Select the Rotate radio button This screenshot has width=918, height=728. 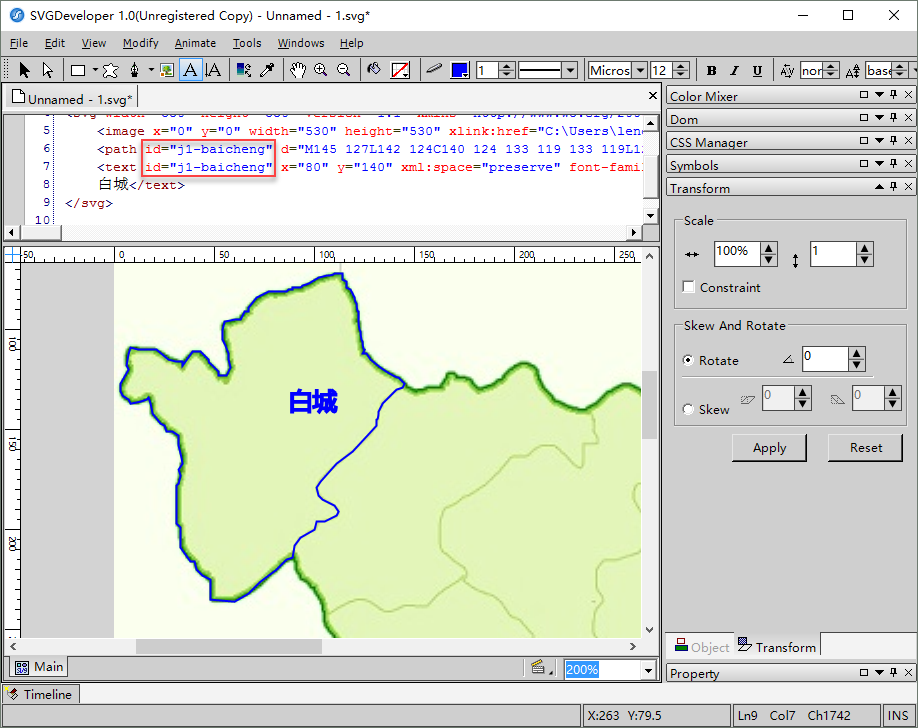click(x=688, y=360)
